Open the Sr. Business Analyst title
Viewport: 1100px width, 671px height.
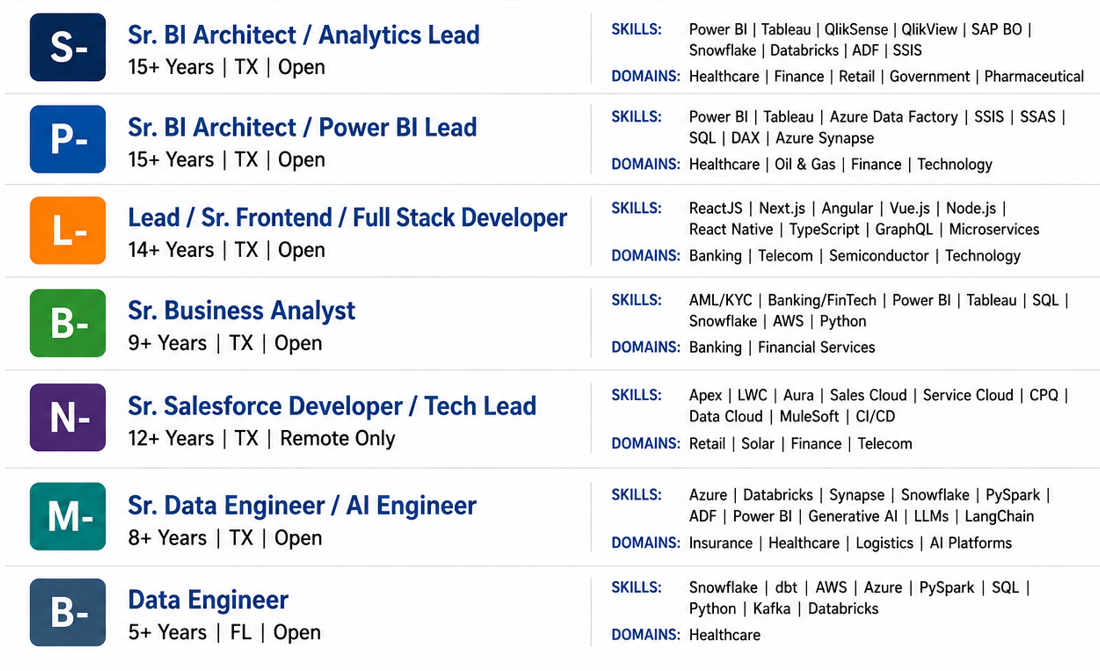pos(241,311)
